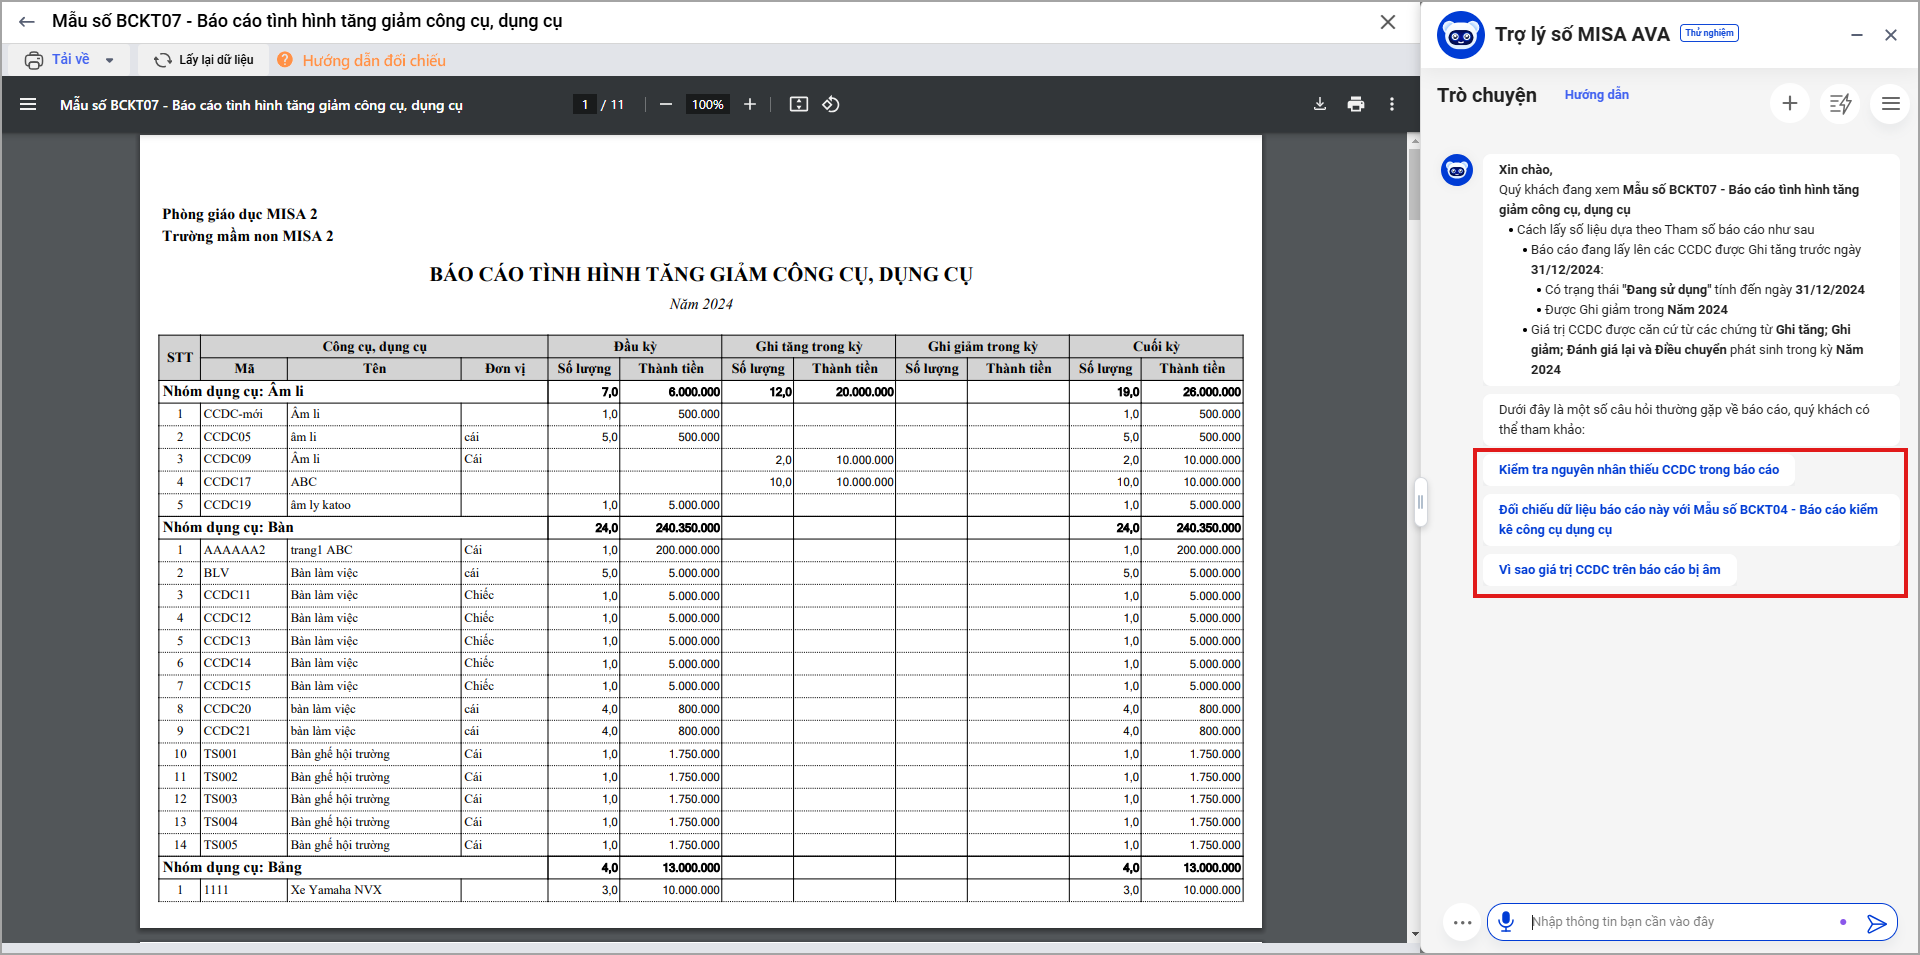Click the Tải về print/download button

(x=58, y=60)
